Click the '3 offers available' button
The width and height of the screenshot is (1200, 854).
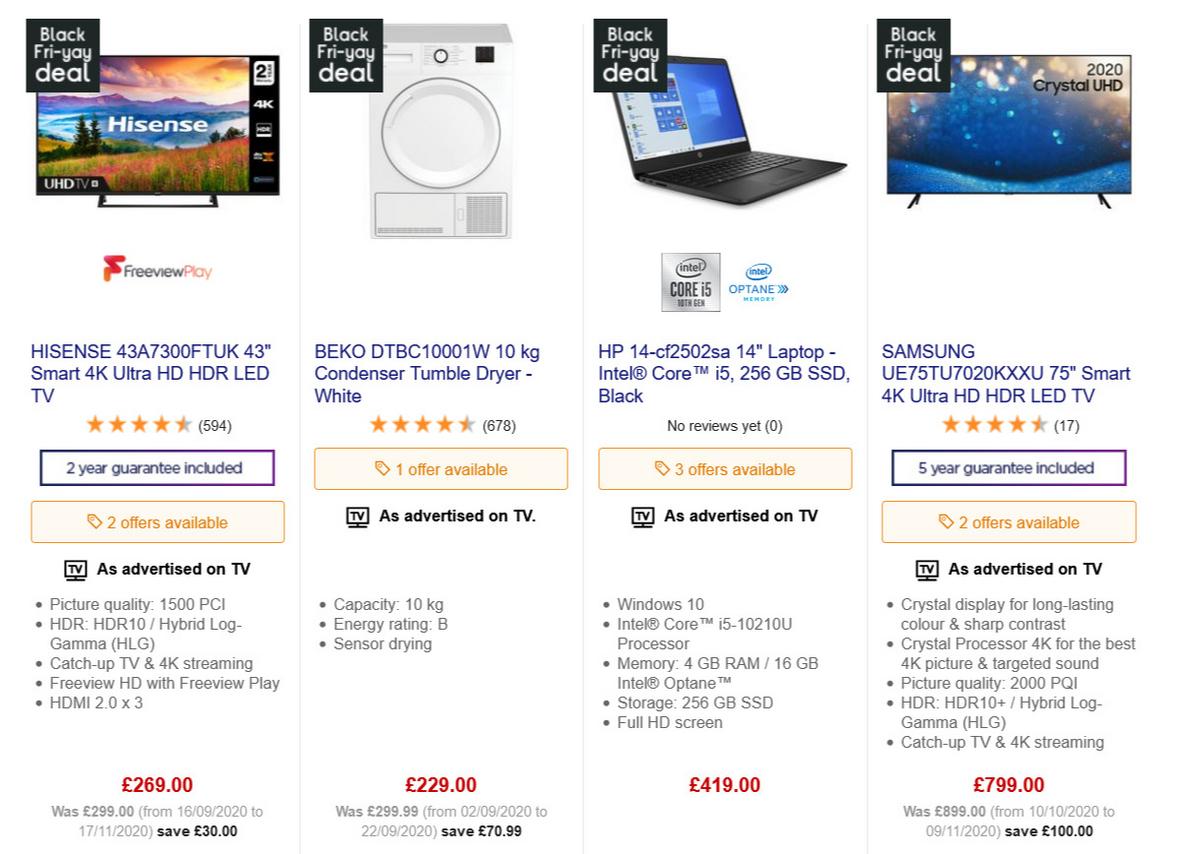click(x=725, y=469)
